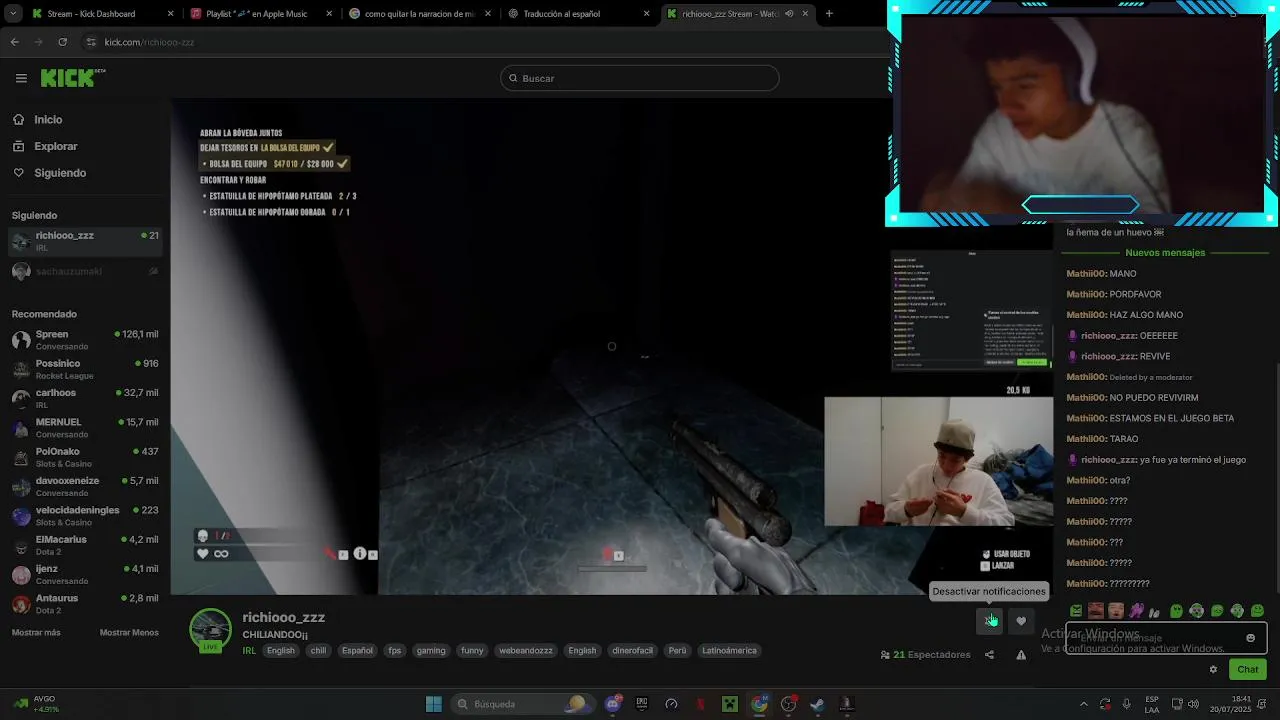
Task: Click the IRL category link
Action: click(x=249, y=651)
